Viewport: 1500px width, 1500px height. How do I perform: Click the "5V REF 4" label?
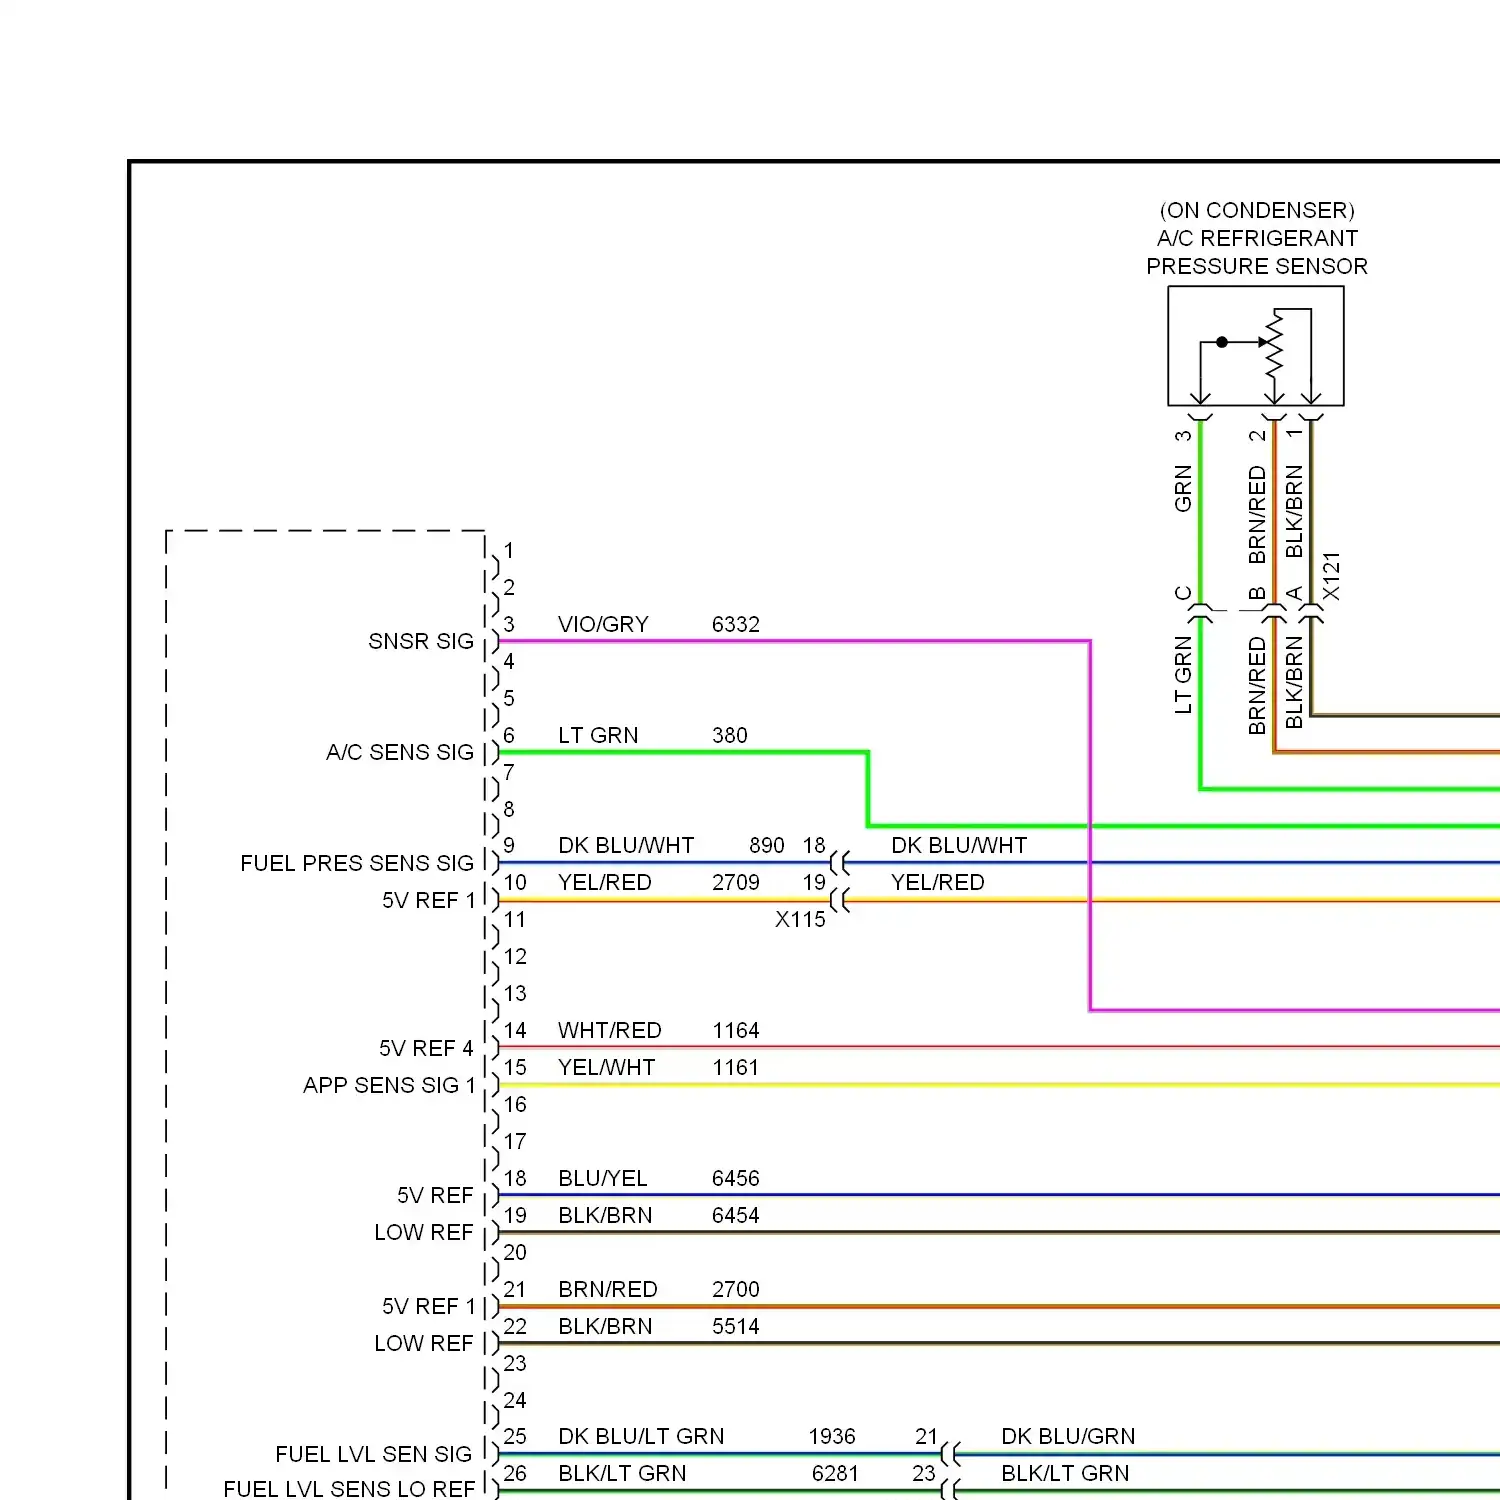[426, 1048]
